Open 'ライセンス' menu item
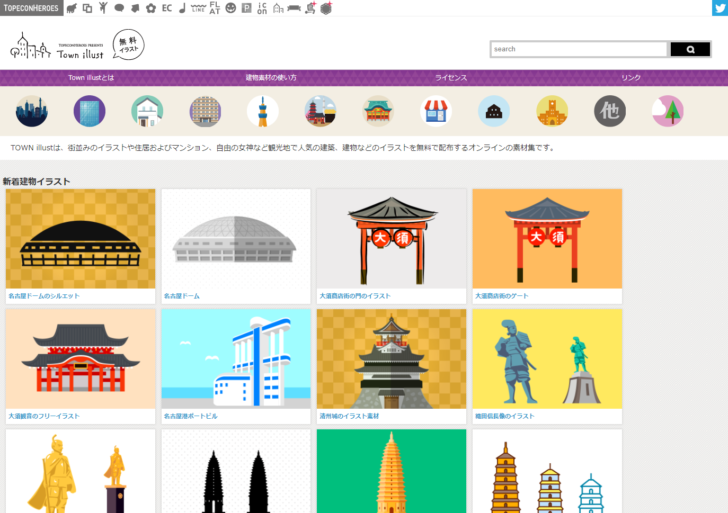 [x=451, y=78]
